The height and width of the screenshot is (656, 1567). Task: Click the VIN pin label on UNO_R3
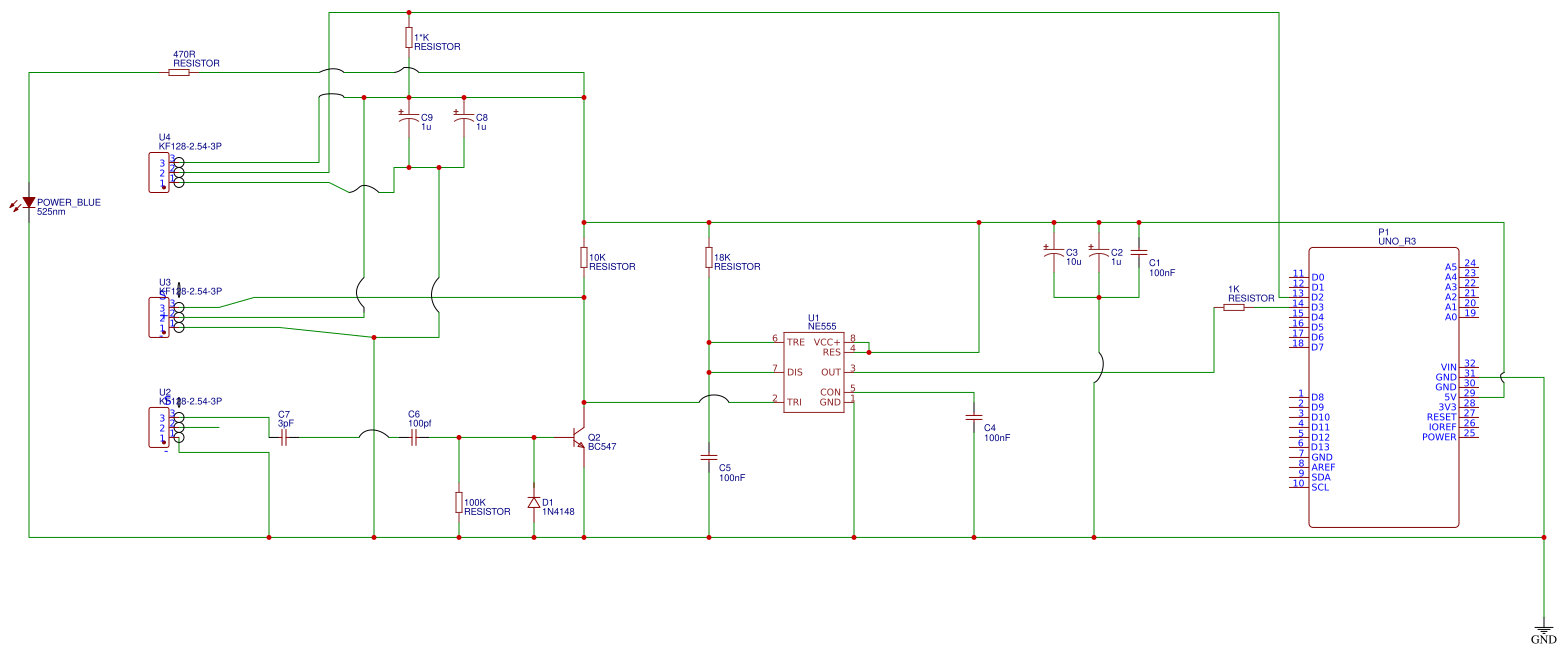(1448, 367)
